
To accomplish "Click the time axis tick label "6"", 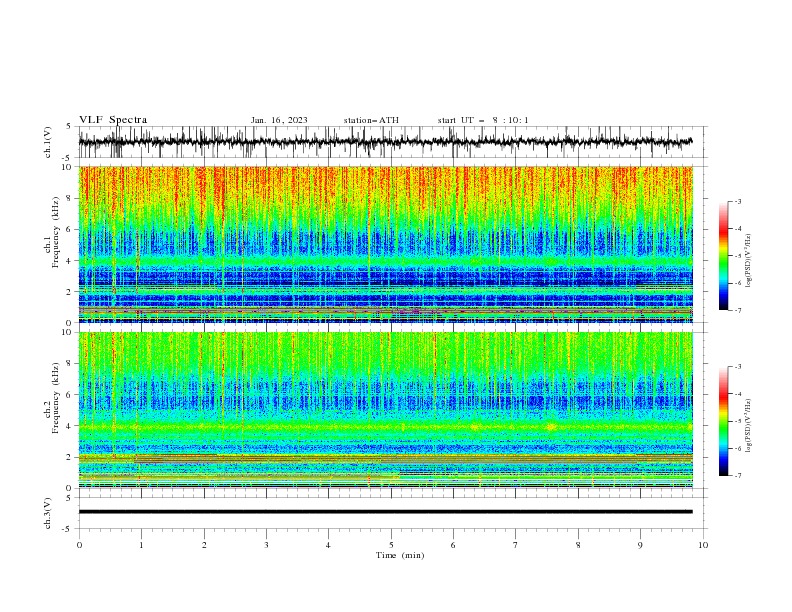I will [x=453, y=545].
